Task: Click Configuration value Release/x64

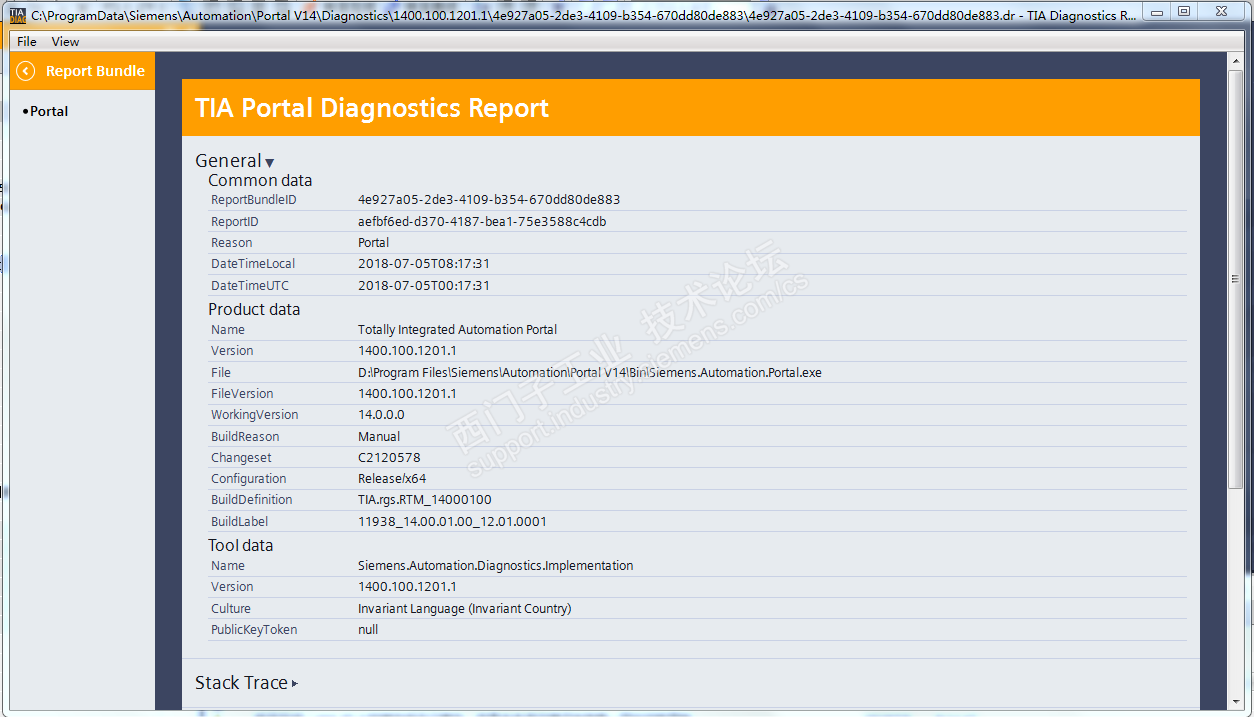Action: (x=392, y=479)
